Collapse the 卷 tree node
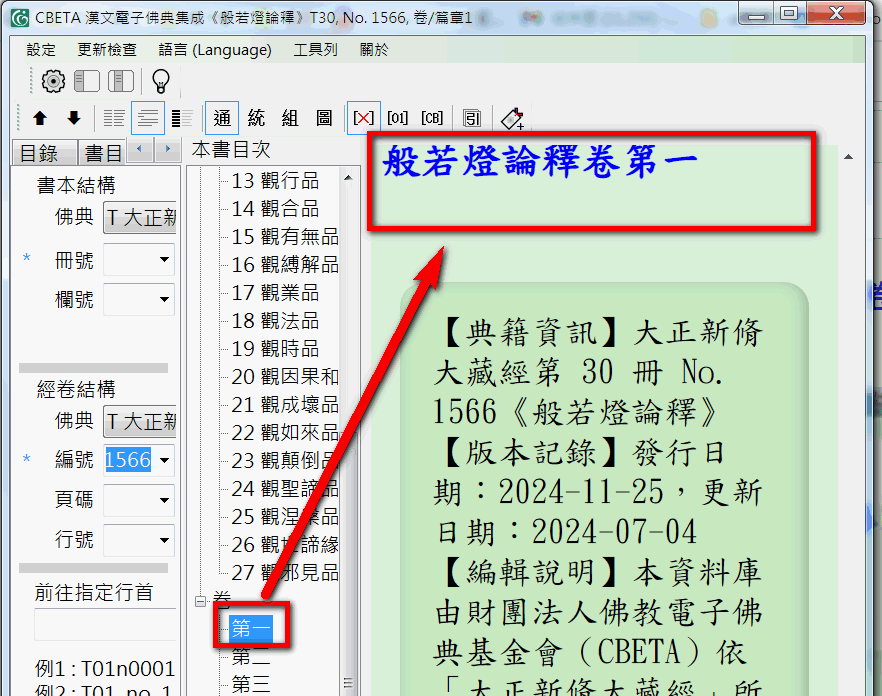882x696 pixels. [x=200, y=601]
